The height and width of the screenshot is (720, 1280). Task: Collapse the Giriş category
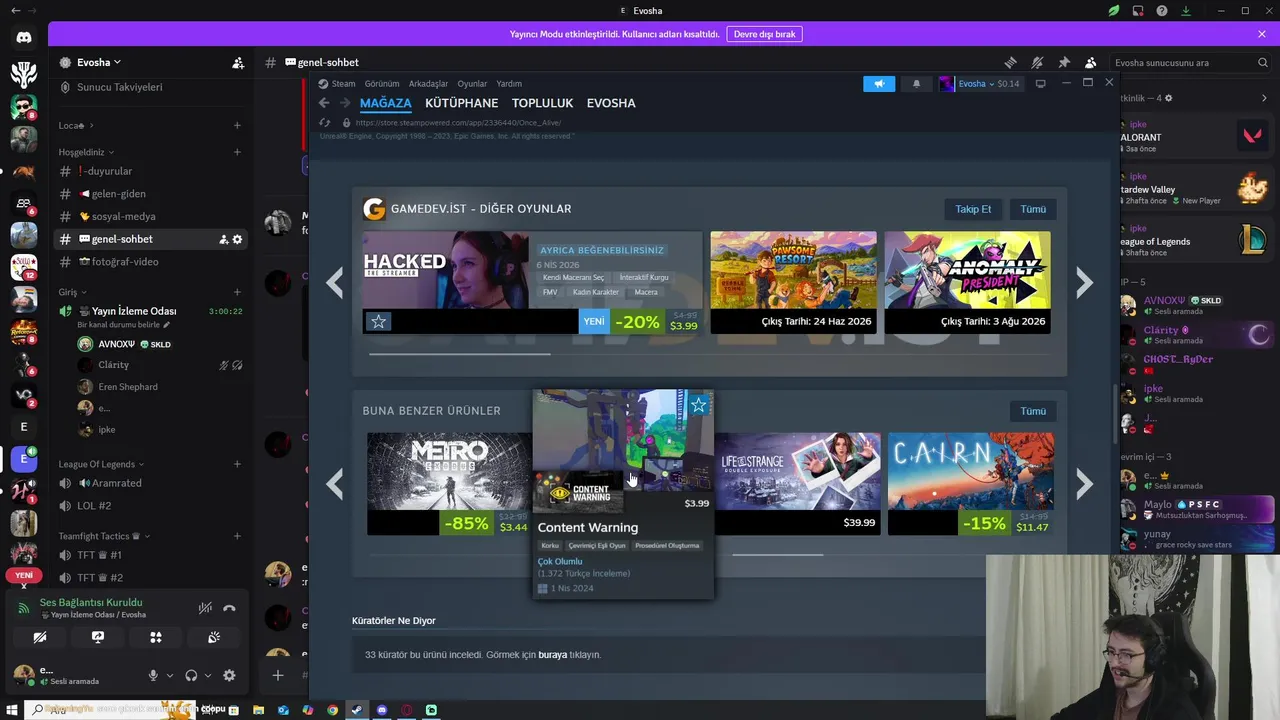point(72,292)
